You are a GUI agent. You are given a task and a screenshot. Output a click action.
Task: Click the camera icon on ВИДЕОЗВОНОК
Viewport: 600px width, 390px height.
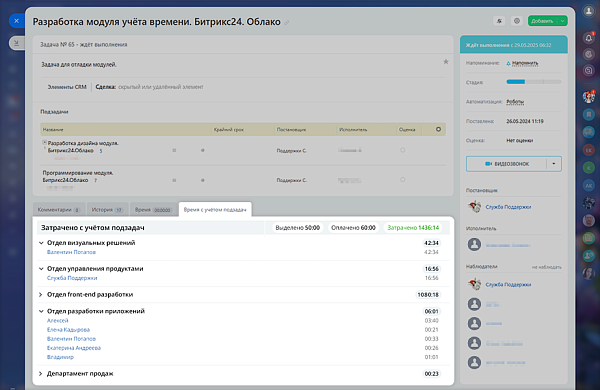(489, 164)
